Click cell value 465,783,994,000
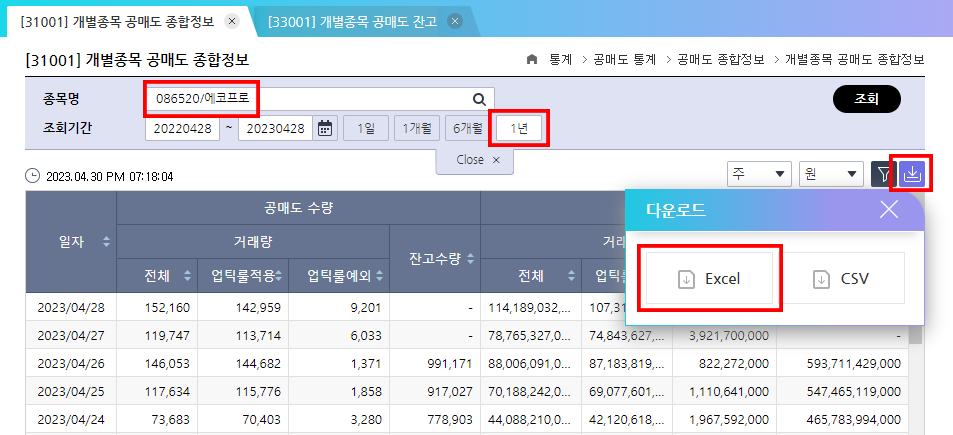 (x=853, y=419)
